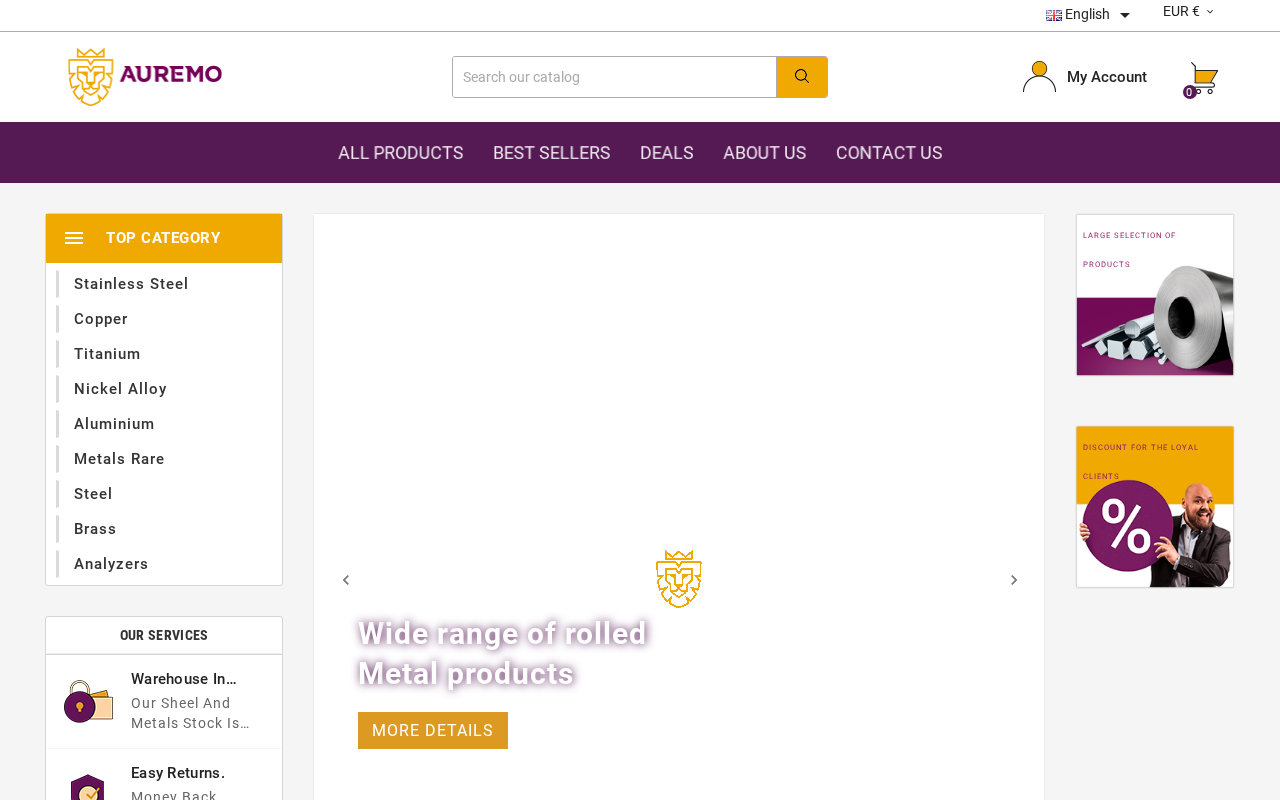Click the Warehouse padlock service icon
The width and height of the screenshot is (1280, 800).
click(x=89, y=701)
